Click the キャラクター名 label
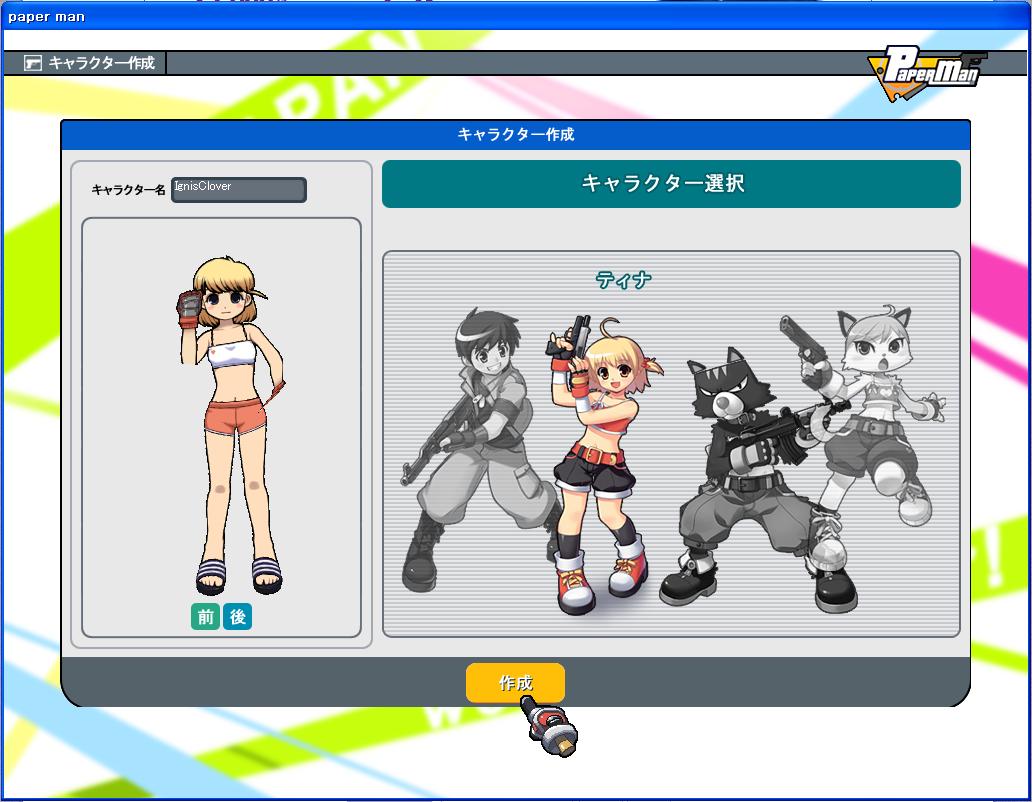Screen dimensions: 1032x802 128,190
